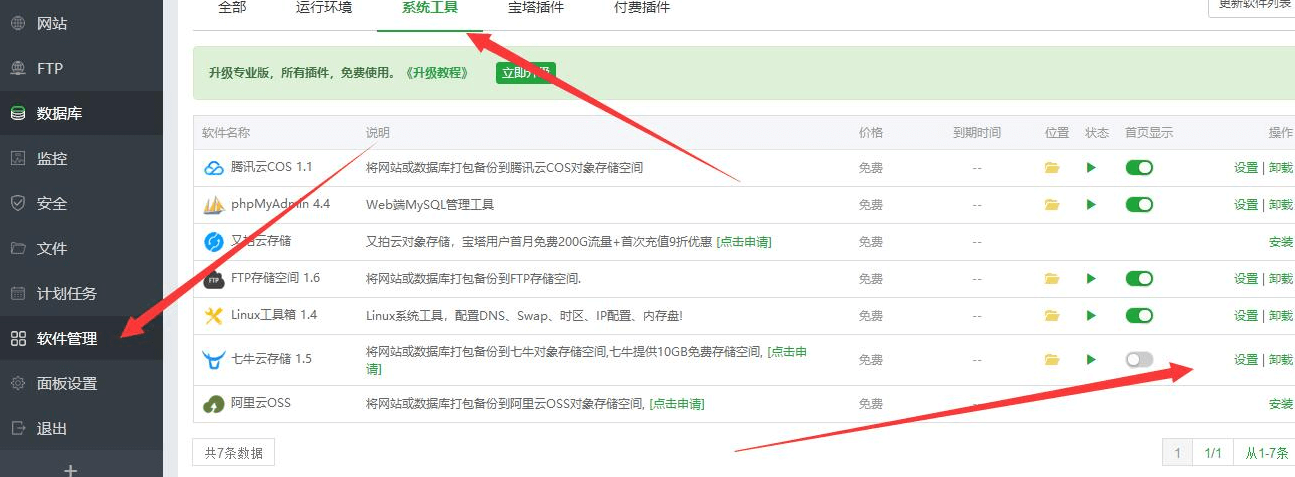1295x477 pixels.
Task: Open 设置 for 腾讯云COS
Action: (x=1246, y=168)
